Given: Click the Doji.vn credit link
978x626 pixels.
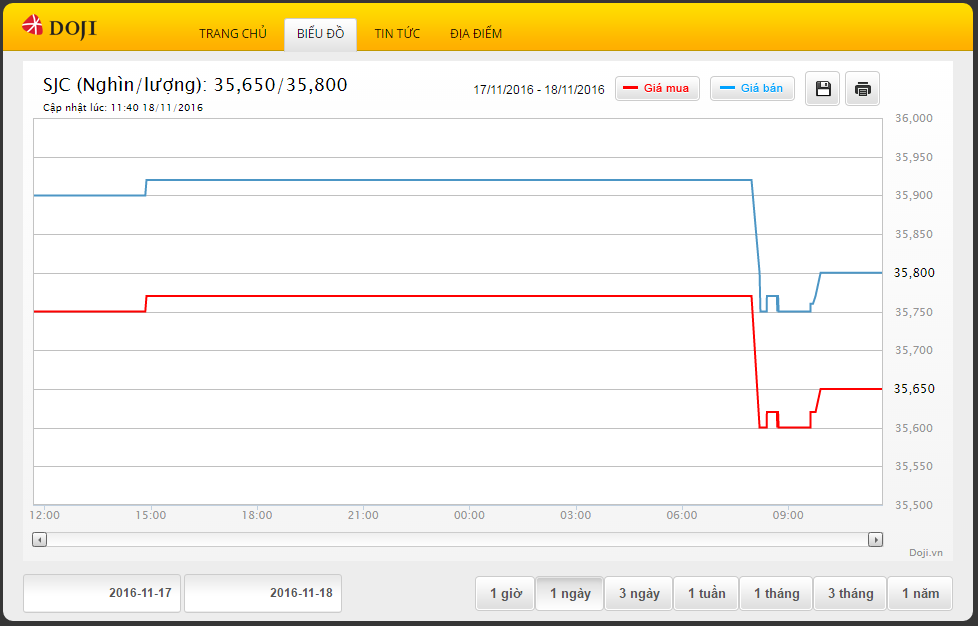Looking at the screenshot, I should click(926, 552).
